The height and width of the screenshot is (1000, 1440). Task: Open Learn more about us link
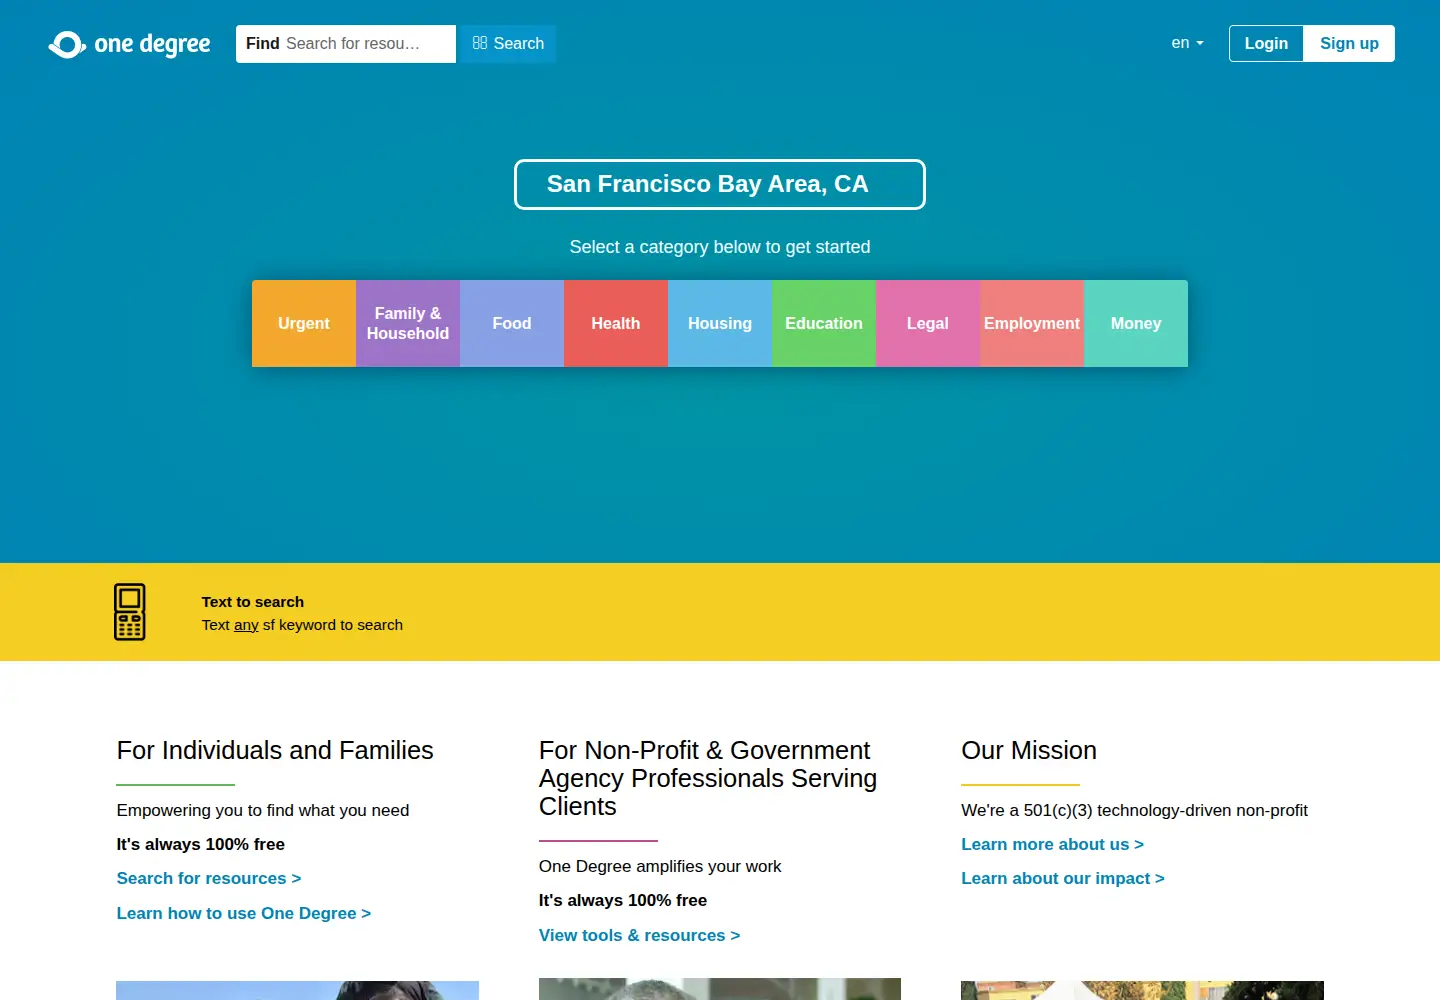[x=1052, y=844]
